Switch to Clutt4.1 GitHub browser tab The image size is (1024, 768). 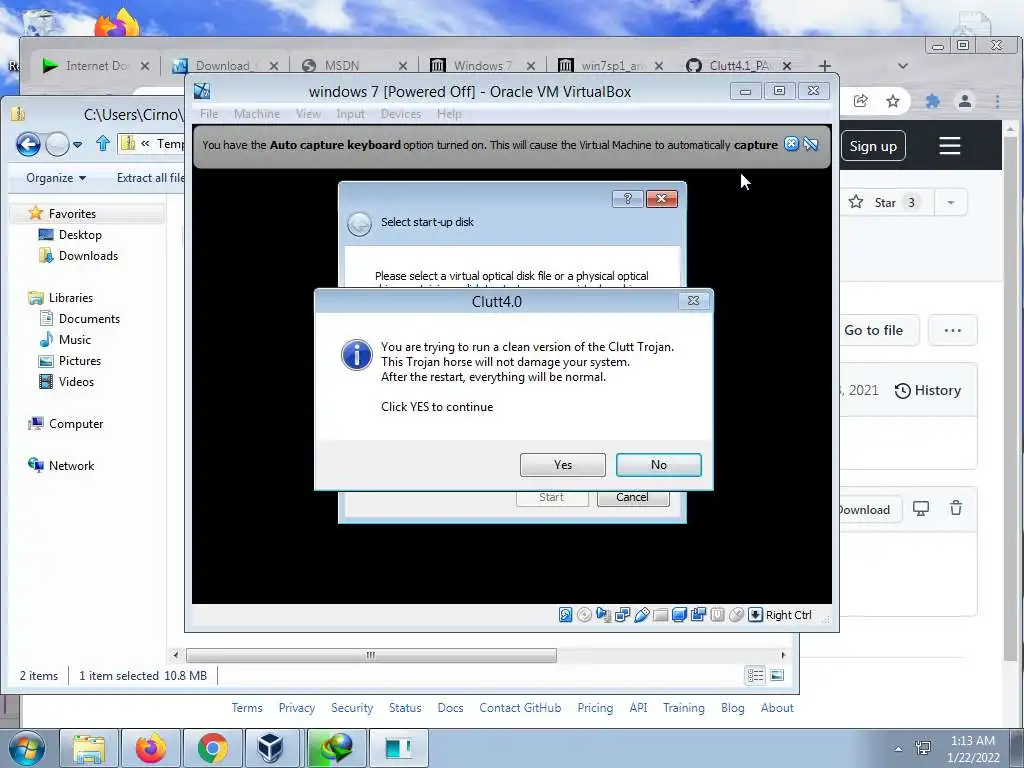pos(738,66)
